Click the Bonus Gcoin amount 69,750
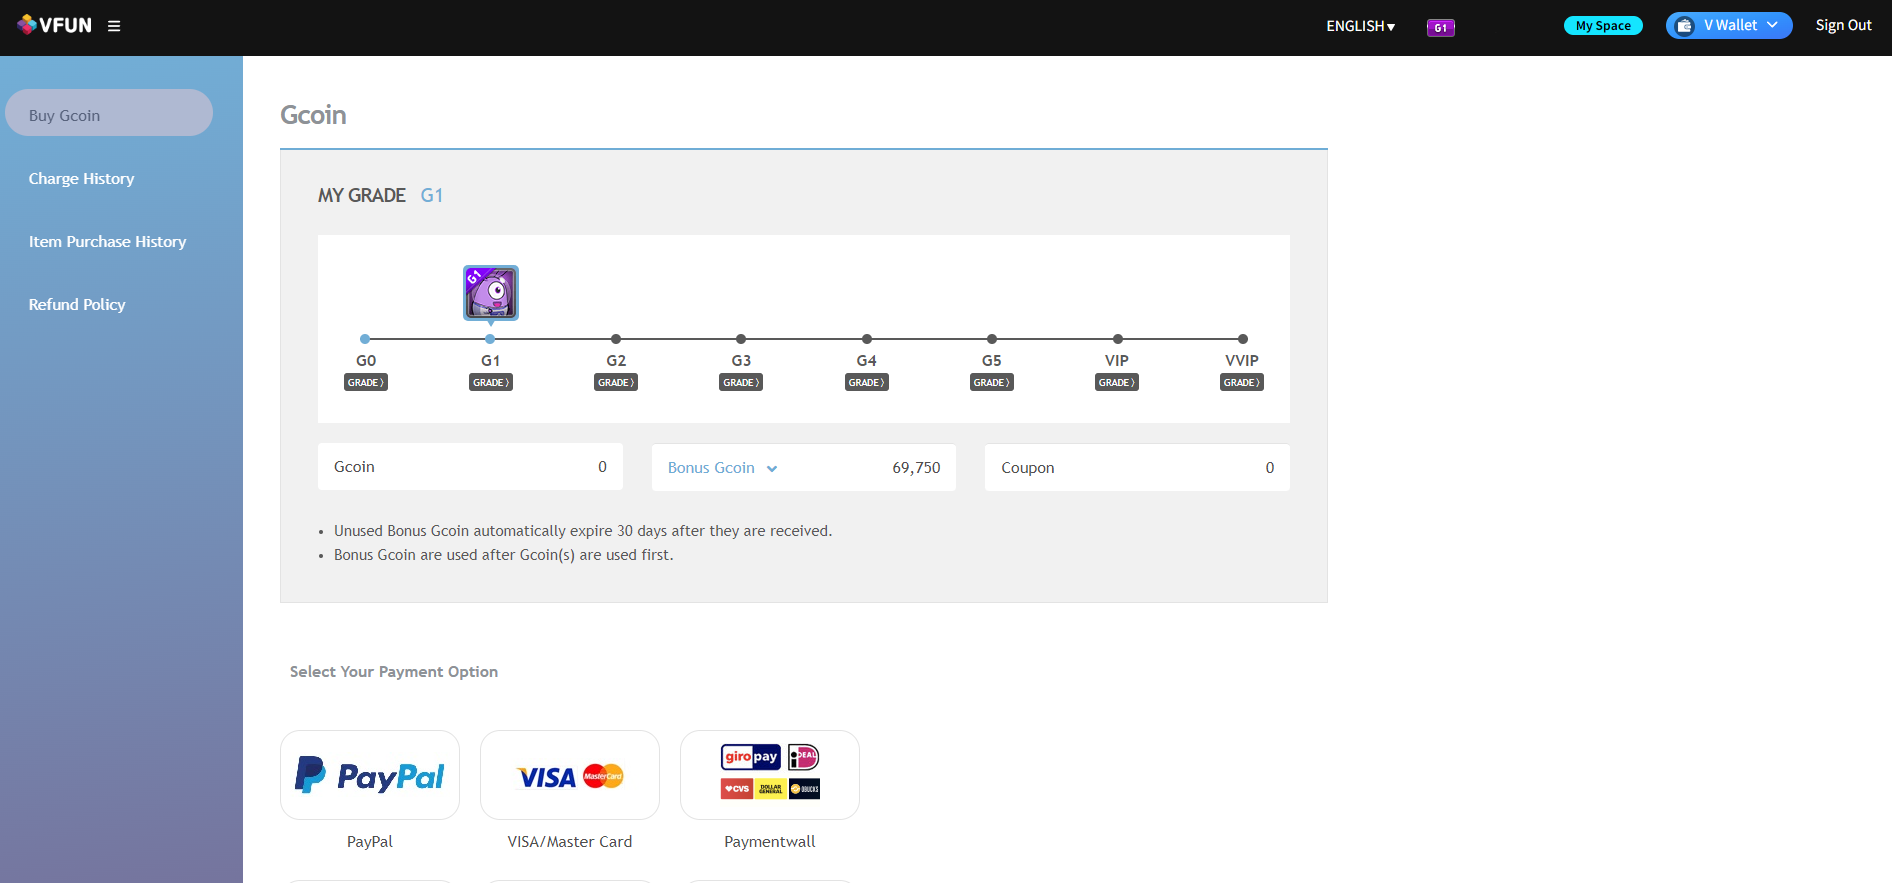 pyautogui.click(x=916, y=468)
